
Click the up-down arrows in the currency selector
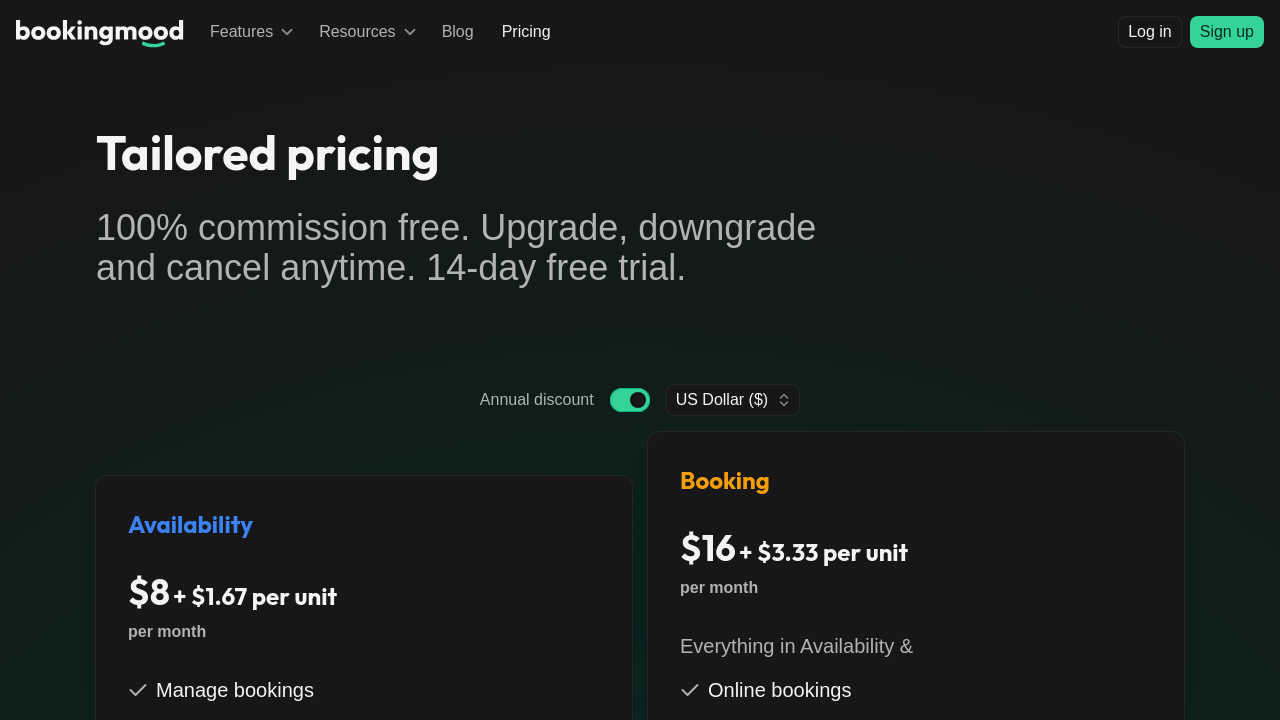[x=784, y=400]
